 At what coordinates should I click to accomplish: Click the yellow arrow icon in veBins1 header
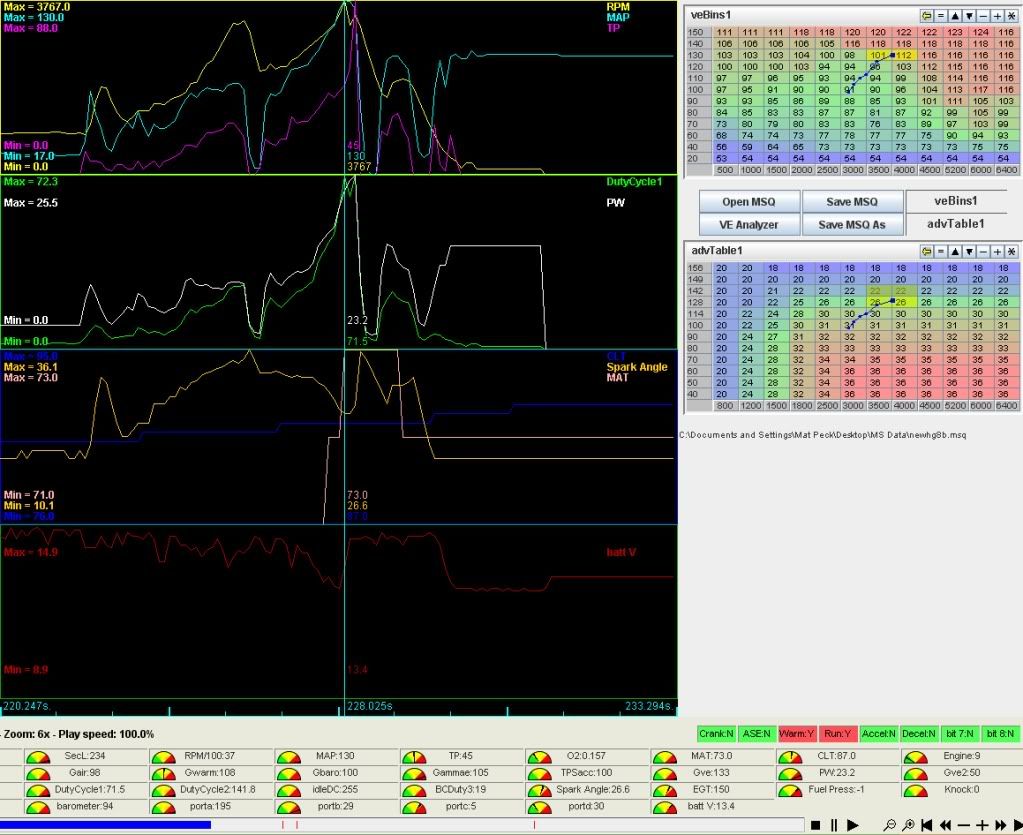pos(926,16)
